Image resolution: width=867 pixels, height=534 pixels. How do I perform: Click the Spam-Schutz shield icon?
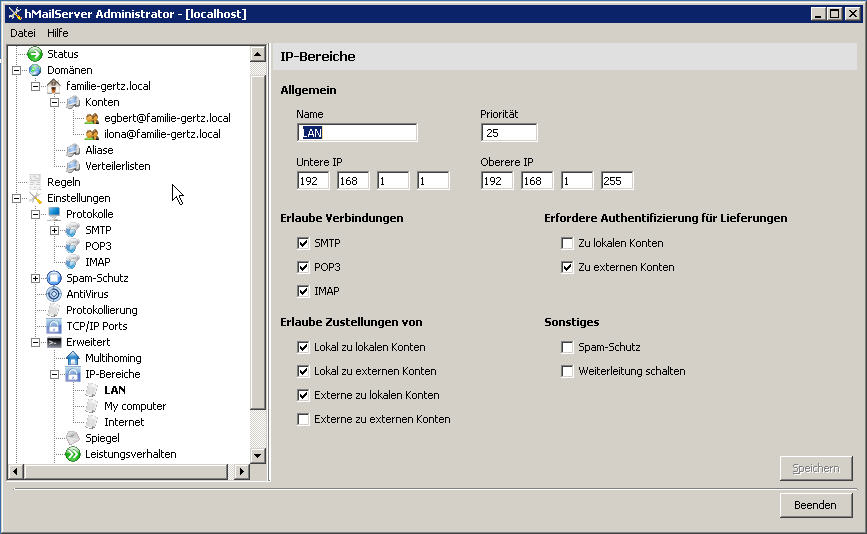pos(54,278)
